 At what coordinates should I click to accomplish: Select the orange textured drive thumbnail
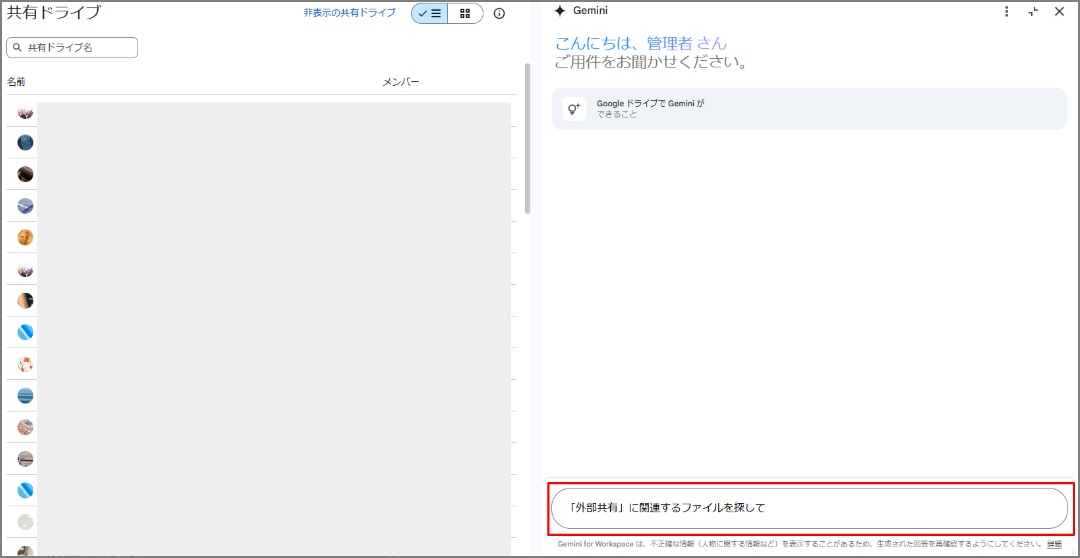click(25, 238)
